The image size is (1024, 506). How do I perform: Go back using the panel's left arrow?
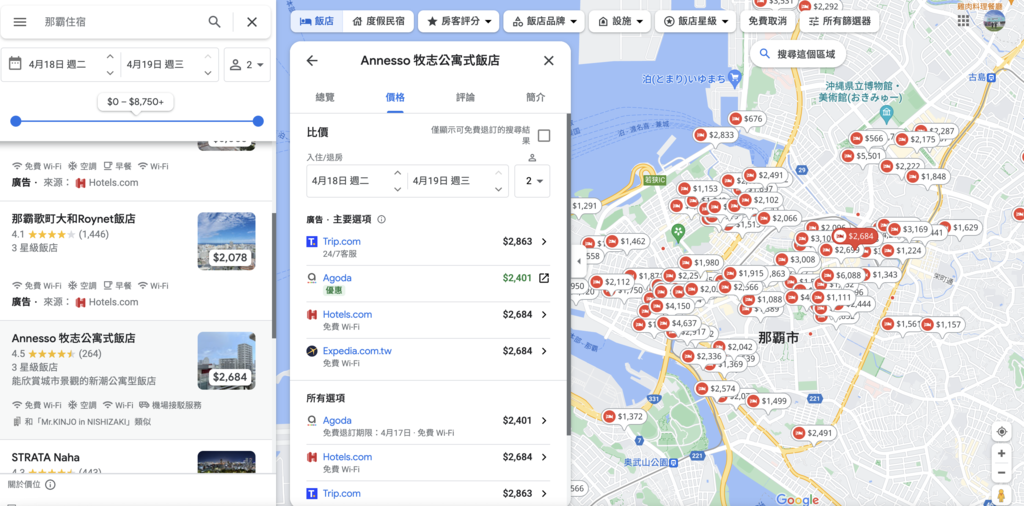pyautogui.click(x=312, y=61)
